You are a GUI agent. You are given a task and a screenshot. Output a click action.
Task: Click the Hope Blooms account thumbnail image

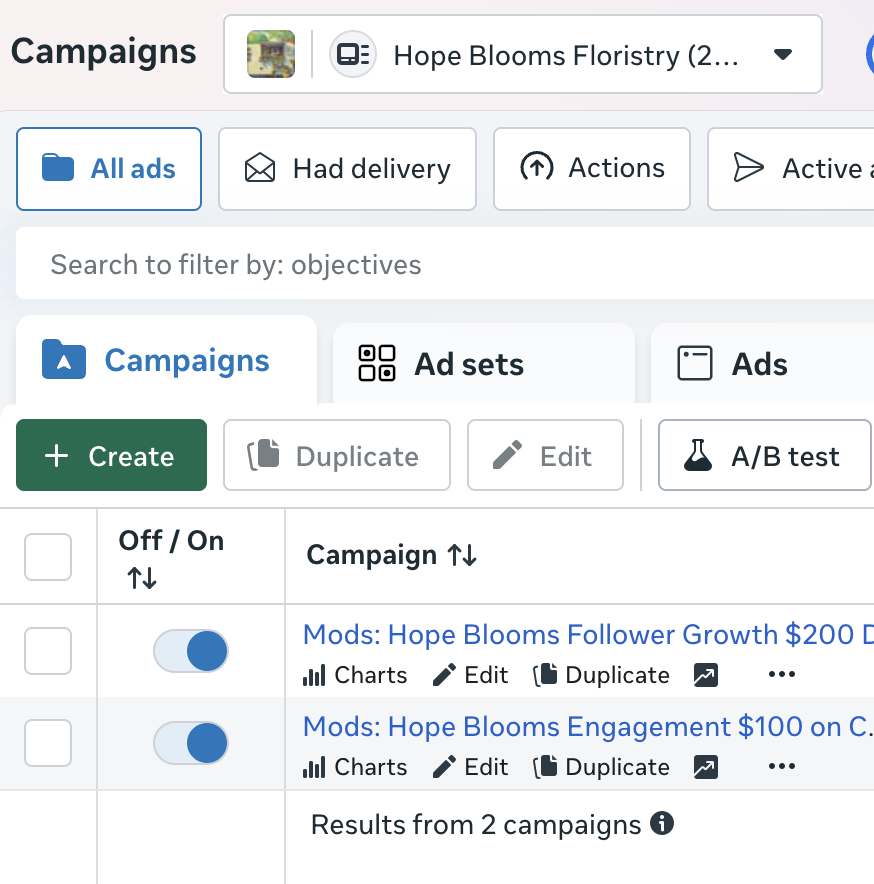tap(271, 54)
